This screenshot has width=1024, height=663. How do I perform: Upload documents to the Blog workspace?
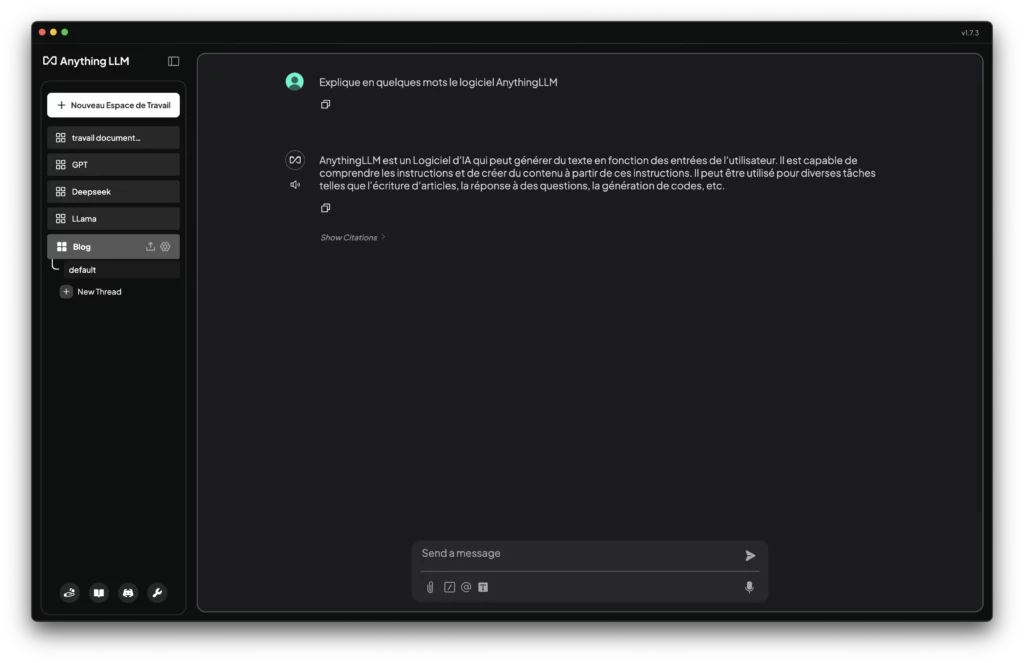(150, 246)
